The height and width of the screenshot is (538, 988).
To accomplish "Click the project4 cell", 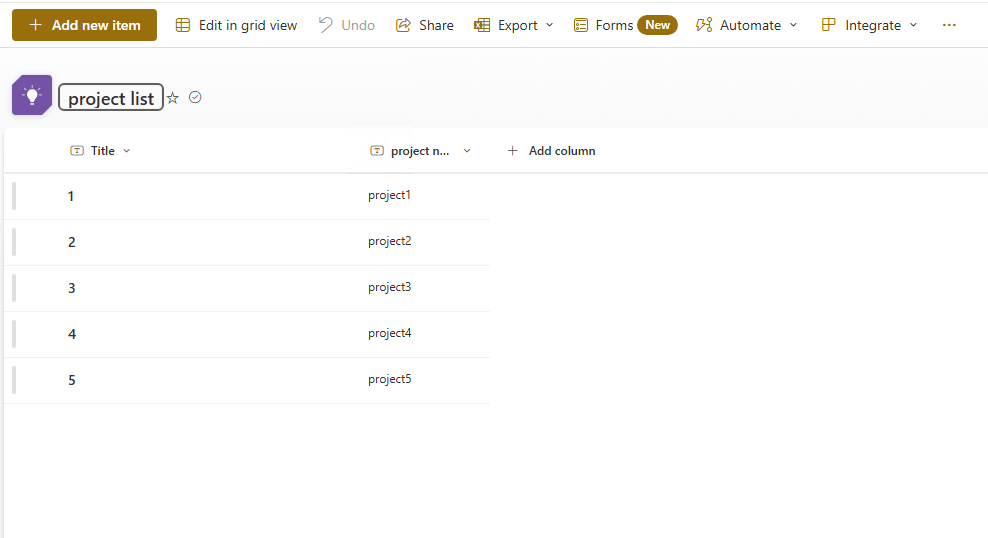I will [389, 333].
